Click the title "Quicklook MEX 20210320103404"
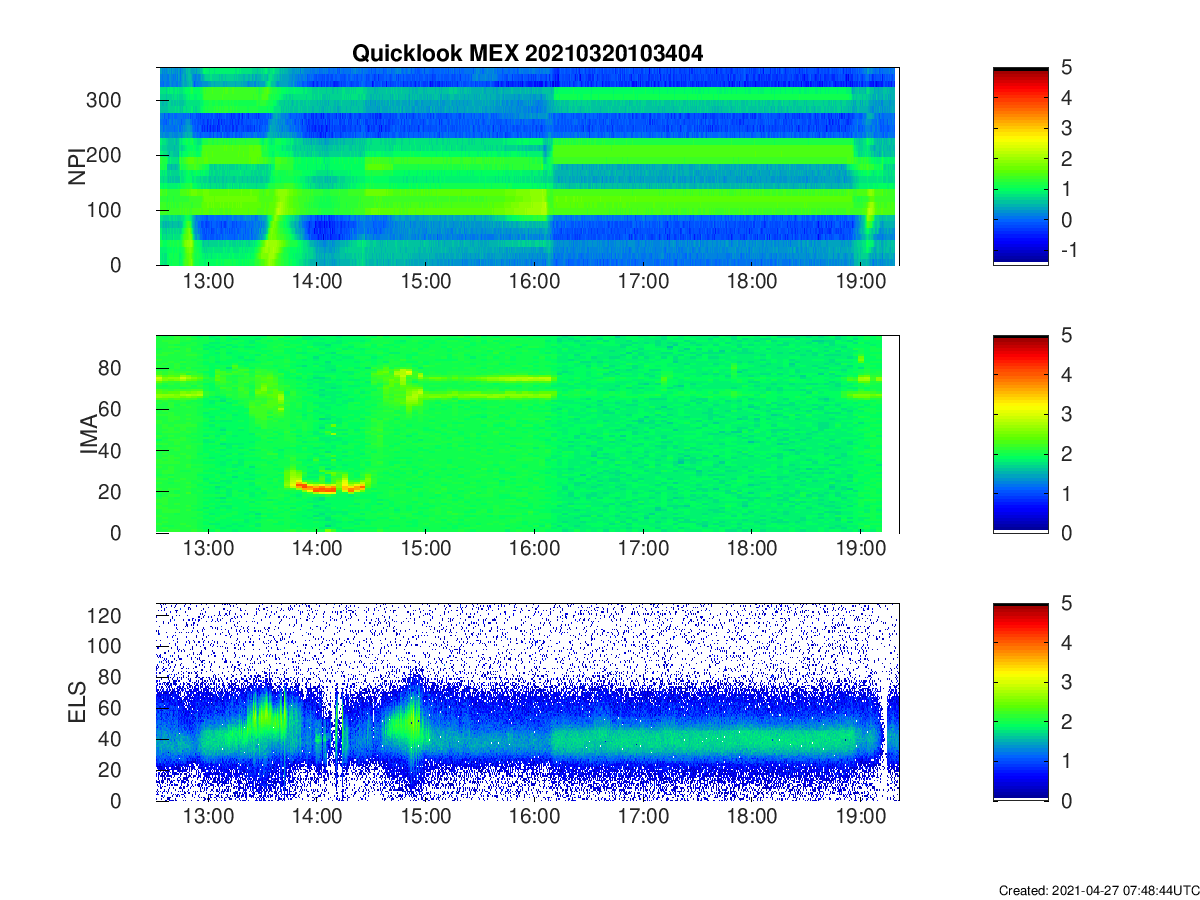This screenshot has width=1200, height=900. (x=527, y=54)
